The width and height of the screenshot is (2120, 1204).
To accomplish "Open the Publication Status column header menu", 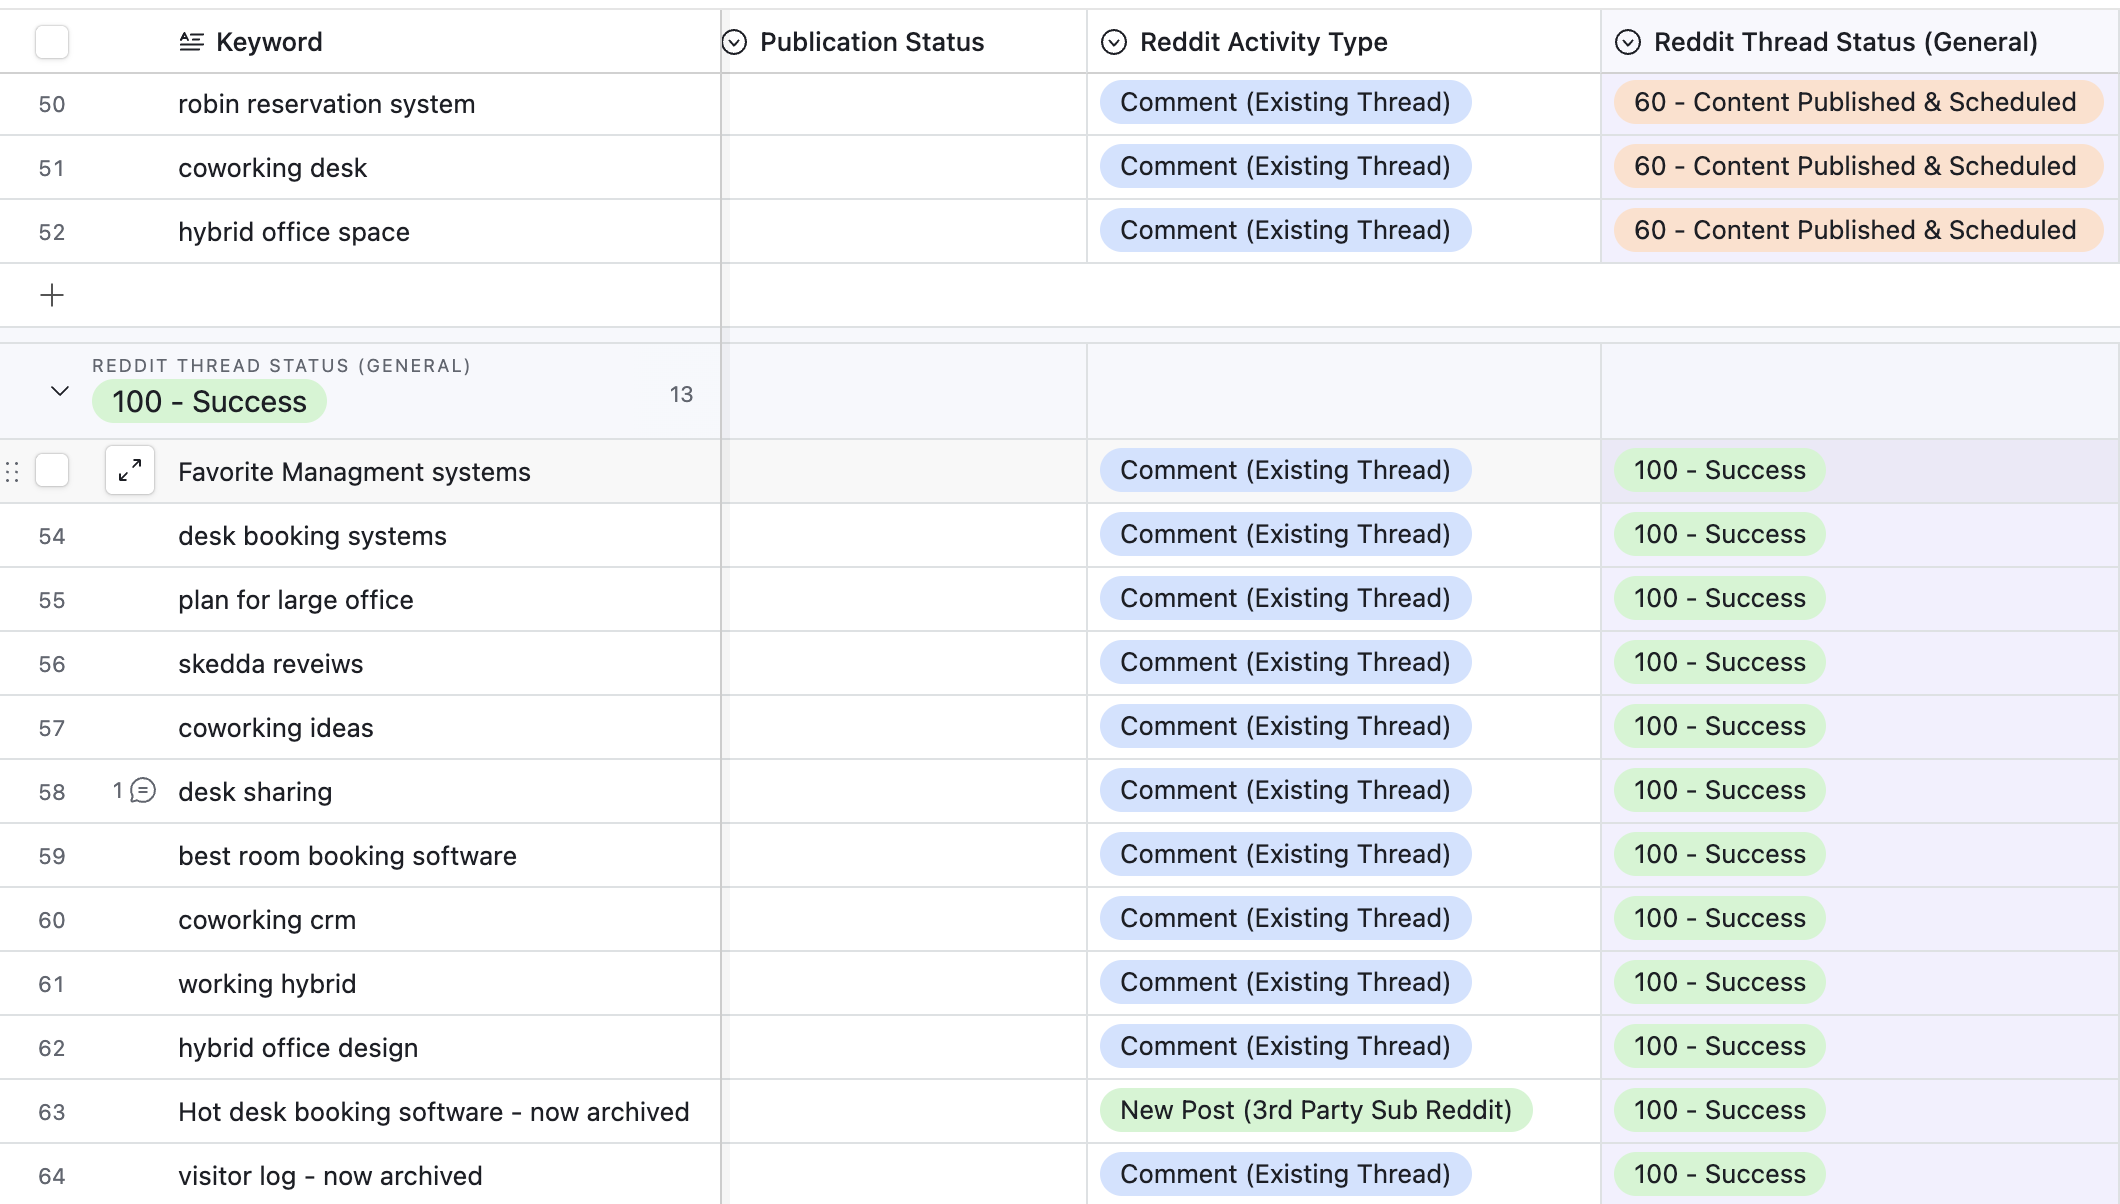I will point(872,42).
